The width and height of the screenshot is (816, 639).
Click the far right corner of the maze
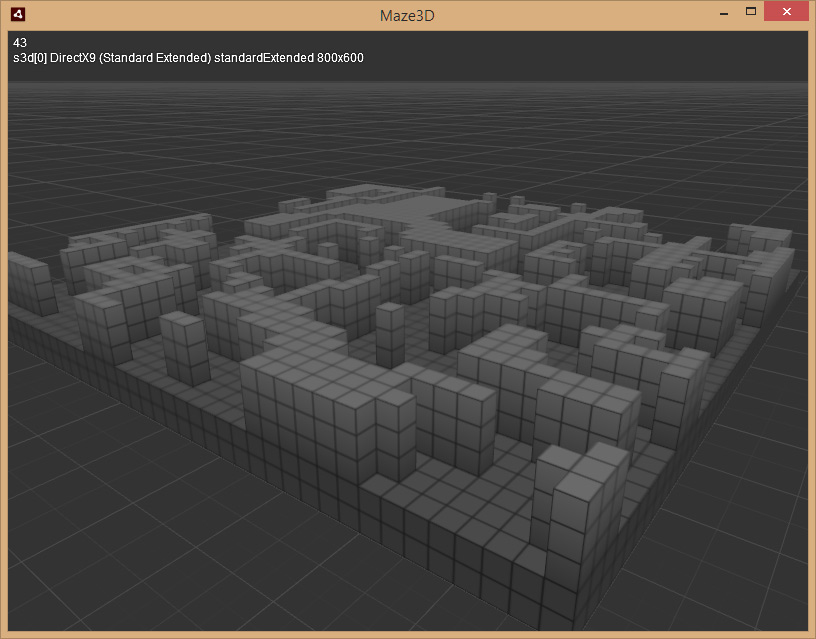point(793,268)
